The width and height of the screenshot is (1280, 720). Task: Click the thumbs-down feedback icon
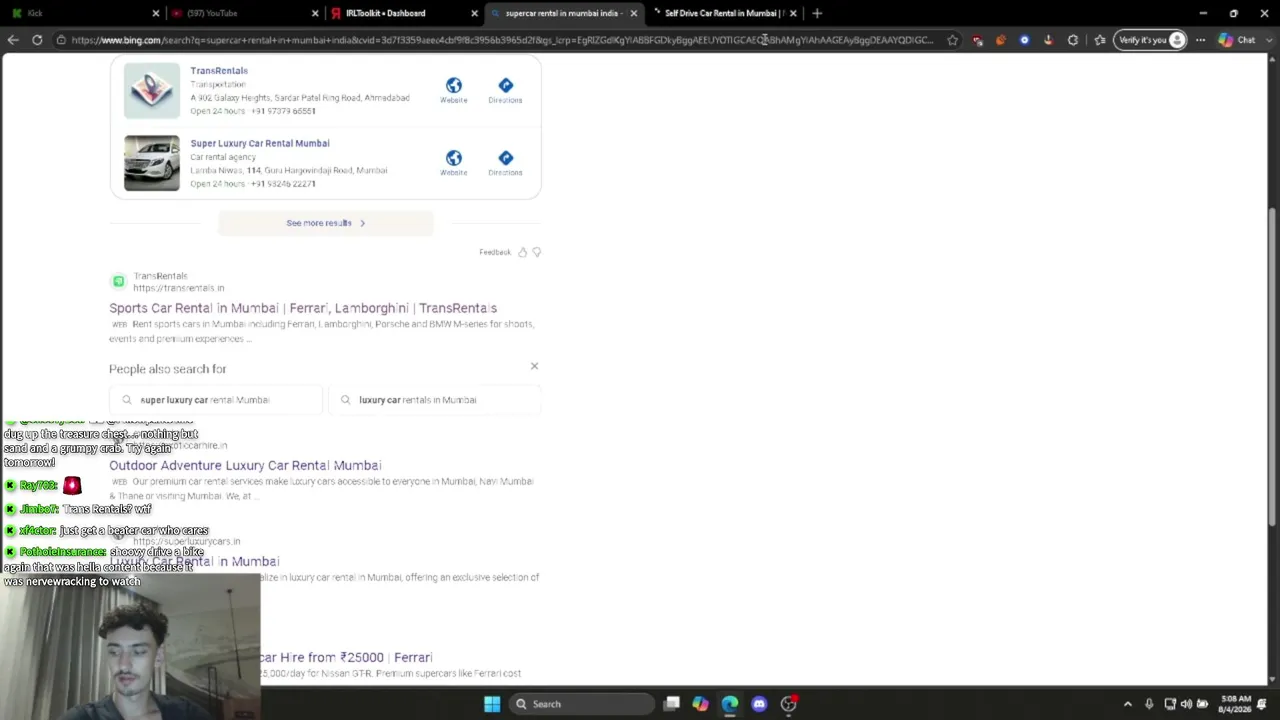[537, 252]
